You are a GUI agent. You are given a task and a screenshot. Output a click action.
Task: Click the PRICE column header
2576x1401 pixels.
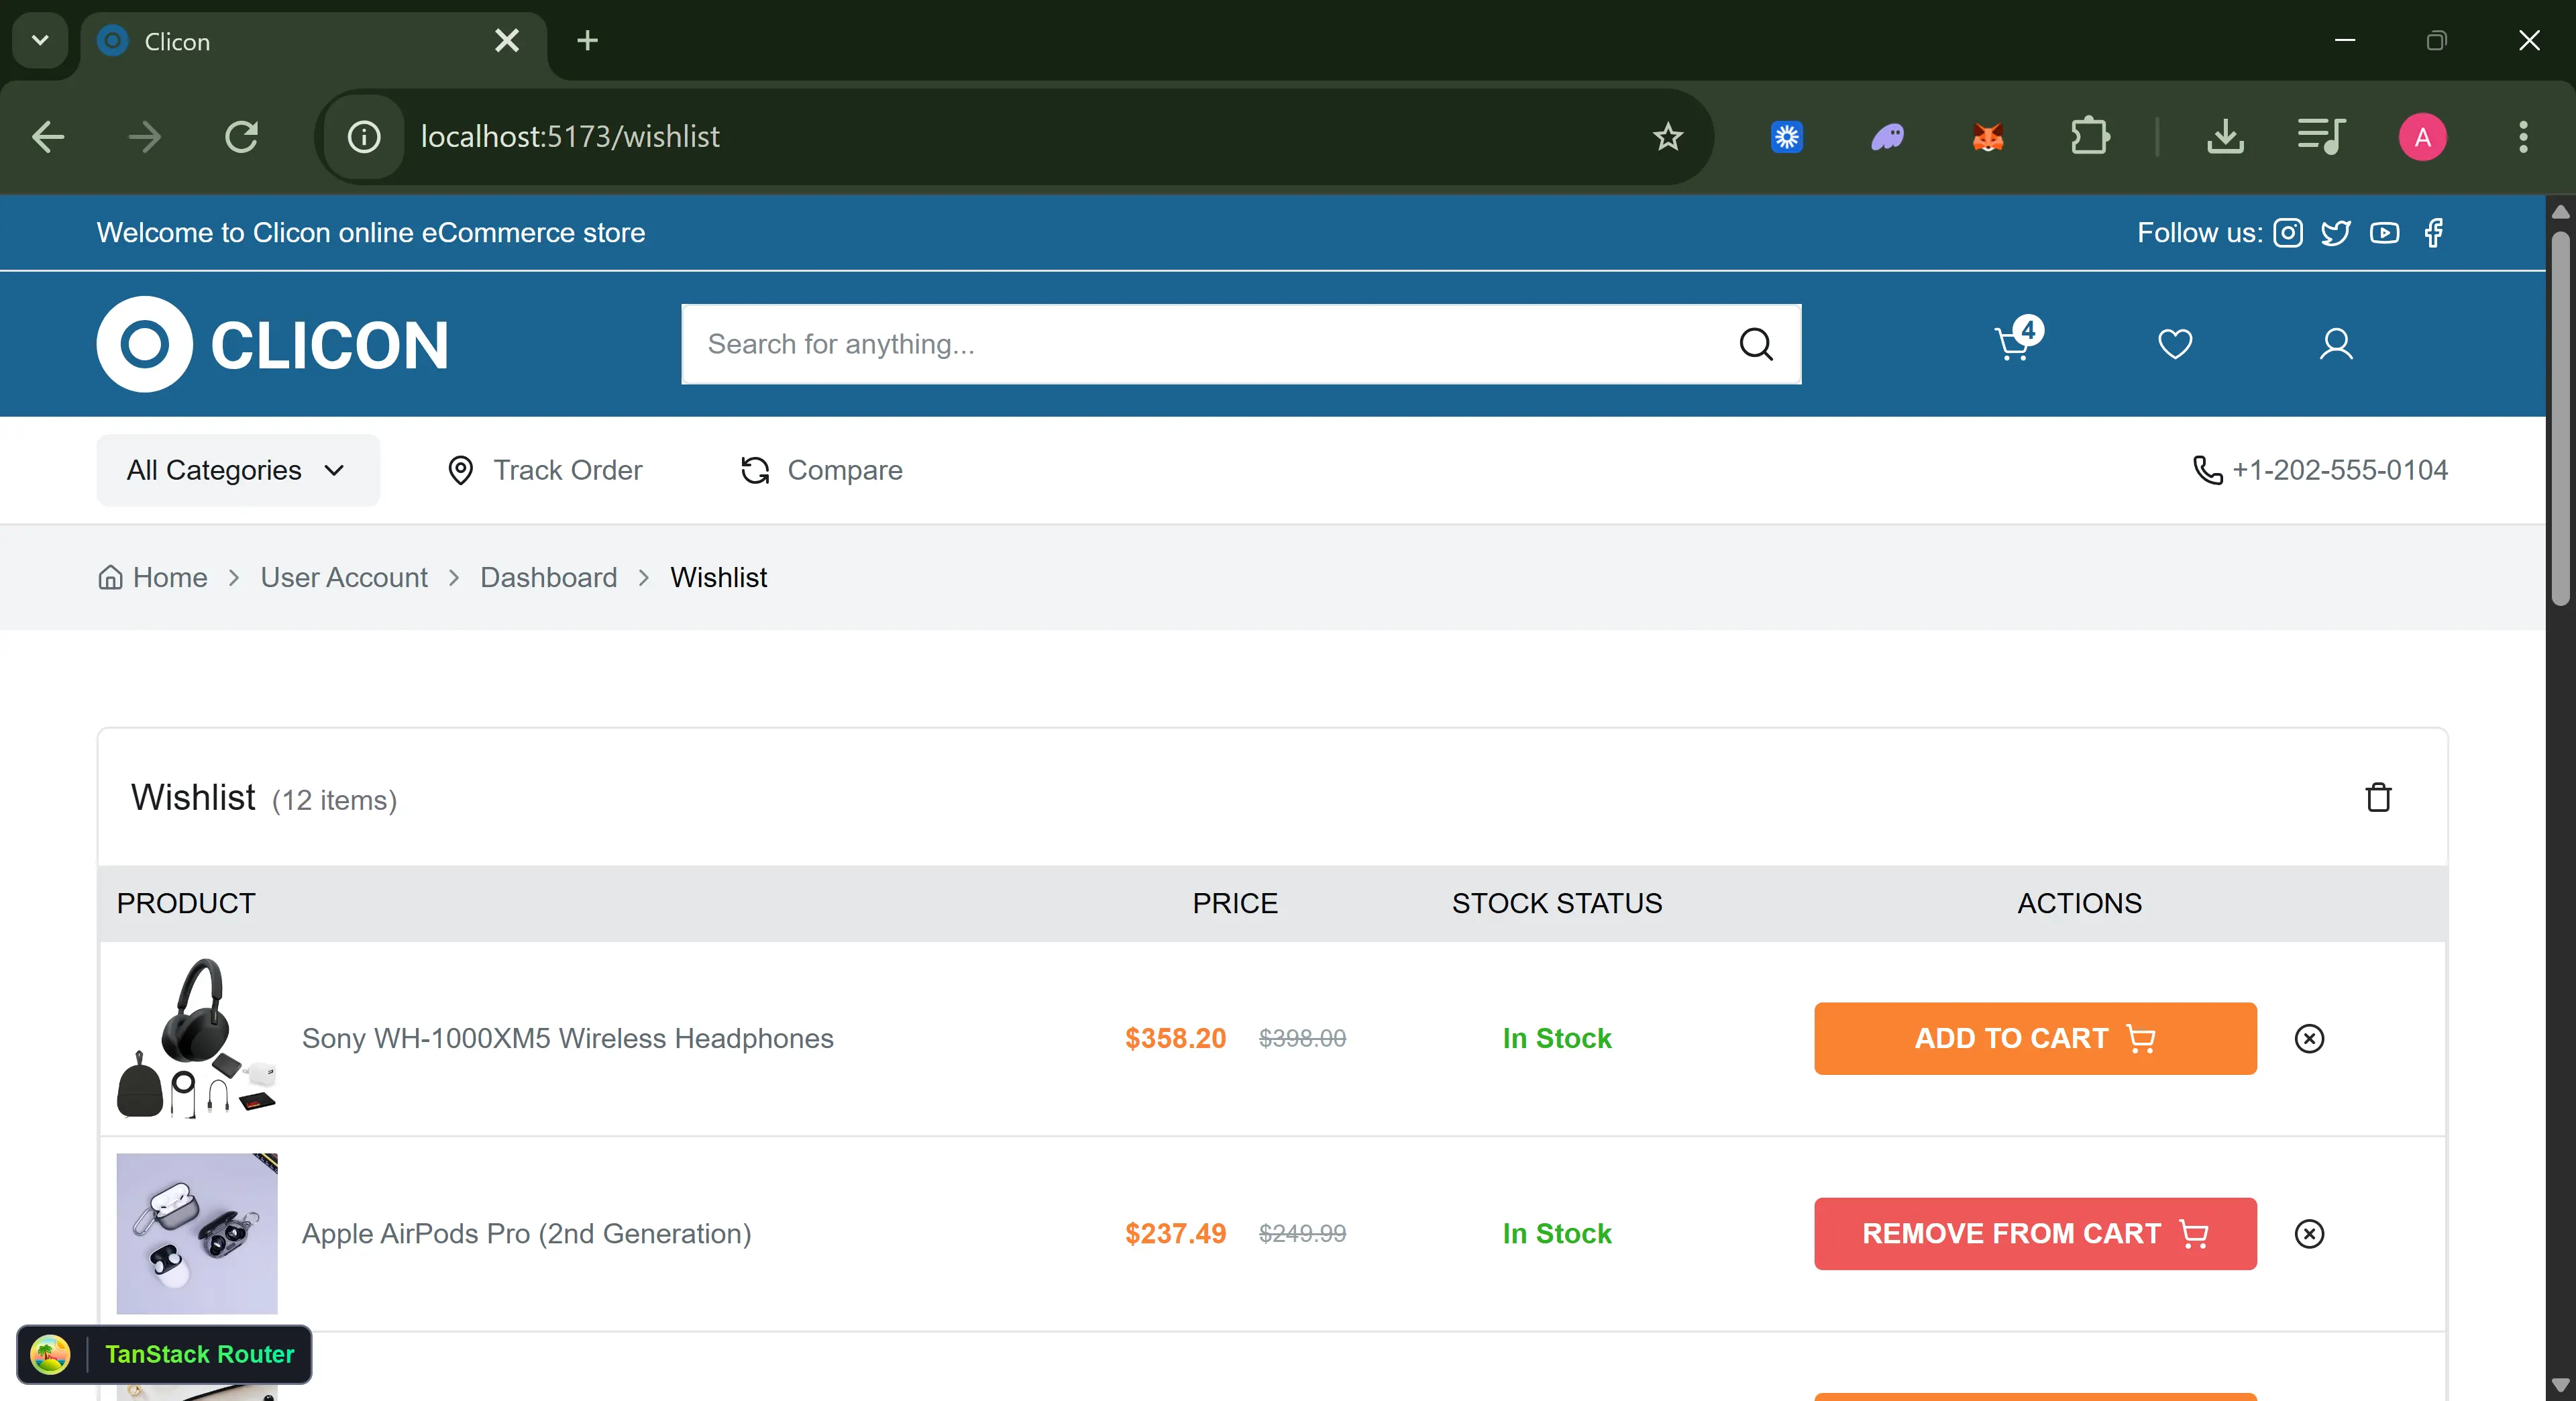pos(1234,903)
